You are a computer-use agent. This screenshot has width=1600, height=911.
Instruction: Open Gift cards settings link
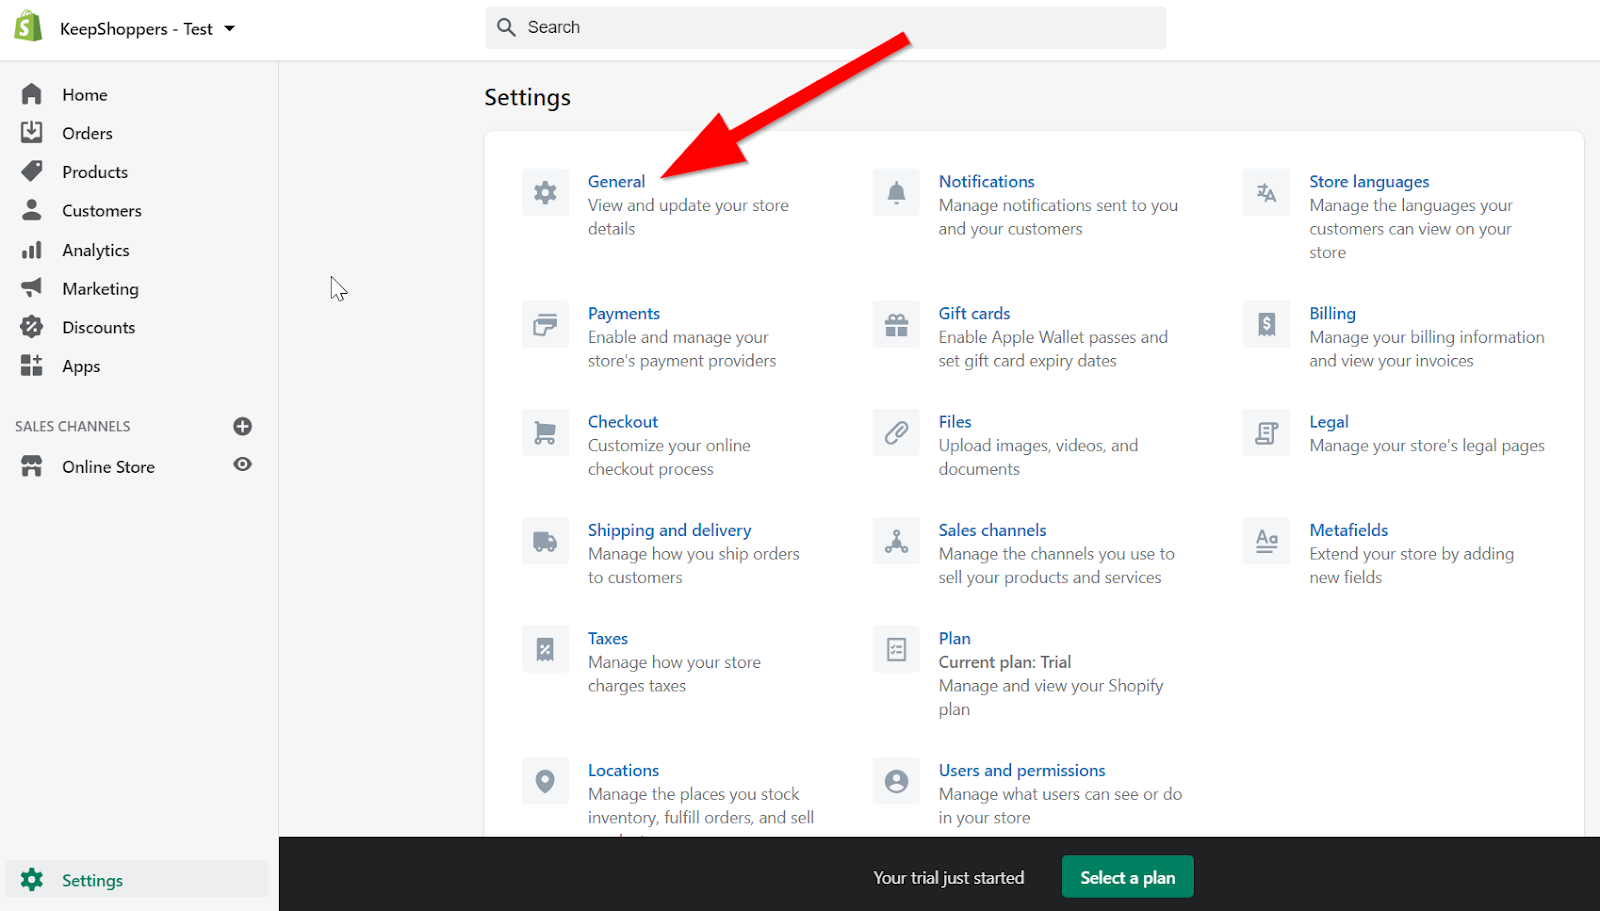click(974, 313)
